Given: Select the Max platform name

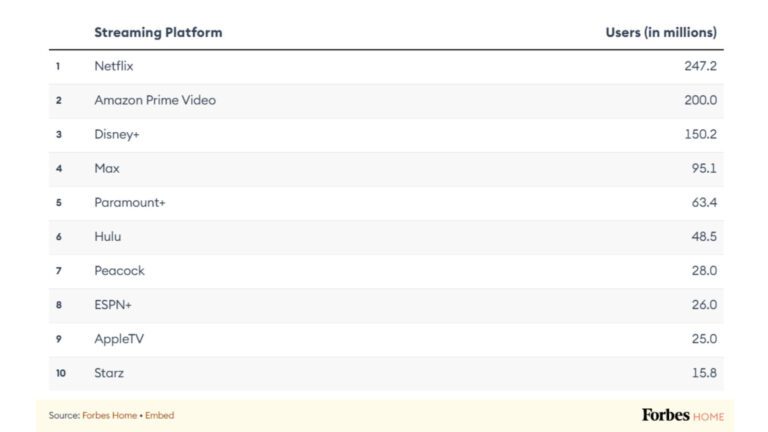Looking at the screenshot, I should pyautogui.click(x=107, y=168).
